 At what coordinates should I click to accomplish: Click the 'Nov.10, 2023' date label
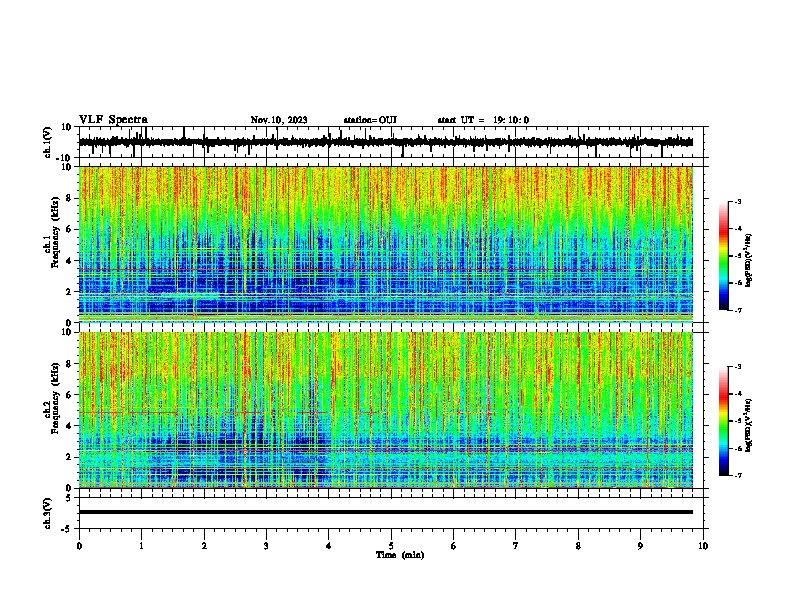point(279,120)
